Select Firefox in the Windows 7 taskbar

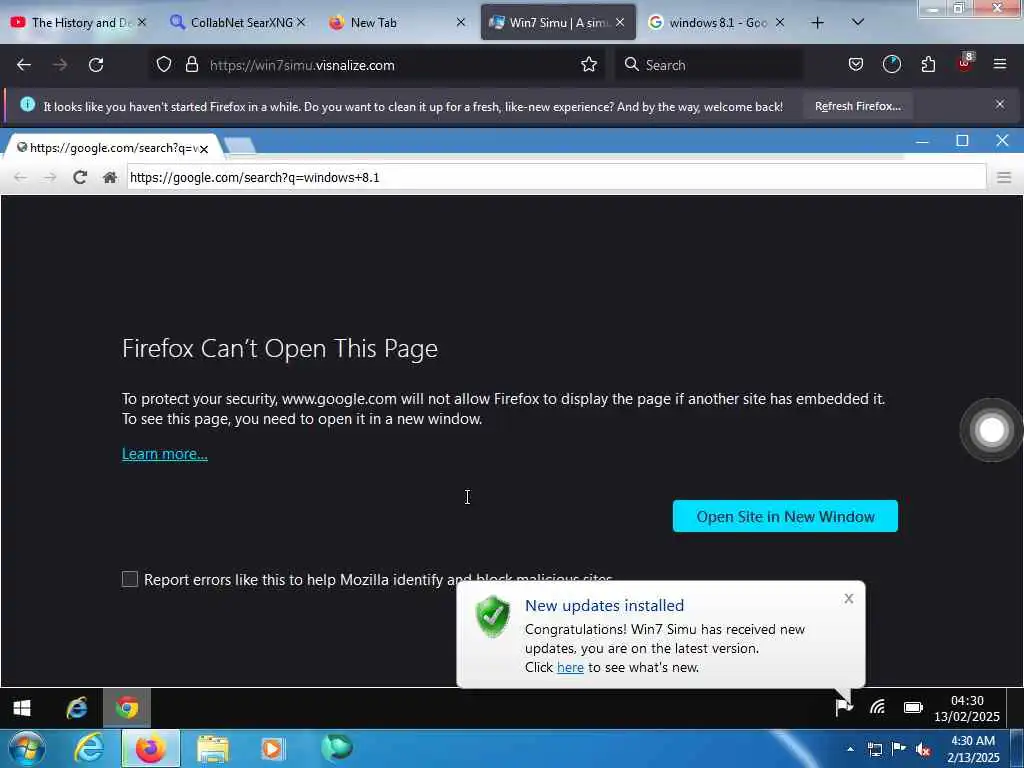pyautogui.click(x=150, y=749)
